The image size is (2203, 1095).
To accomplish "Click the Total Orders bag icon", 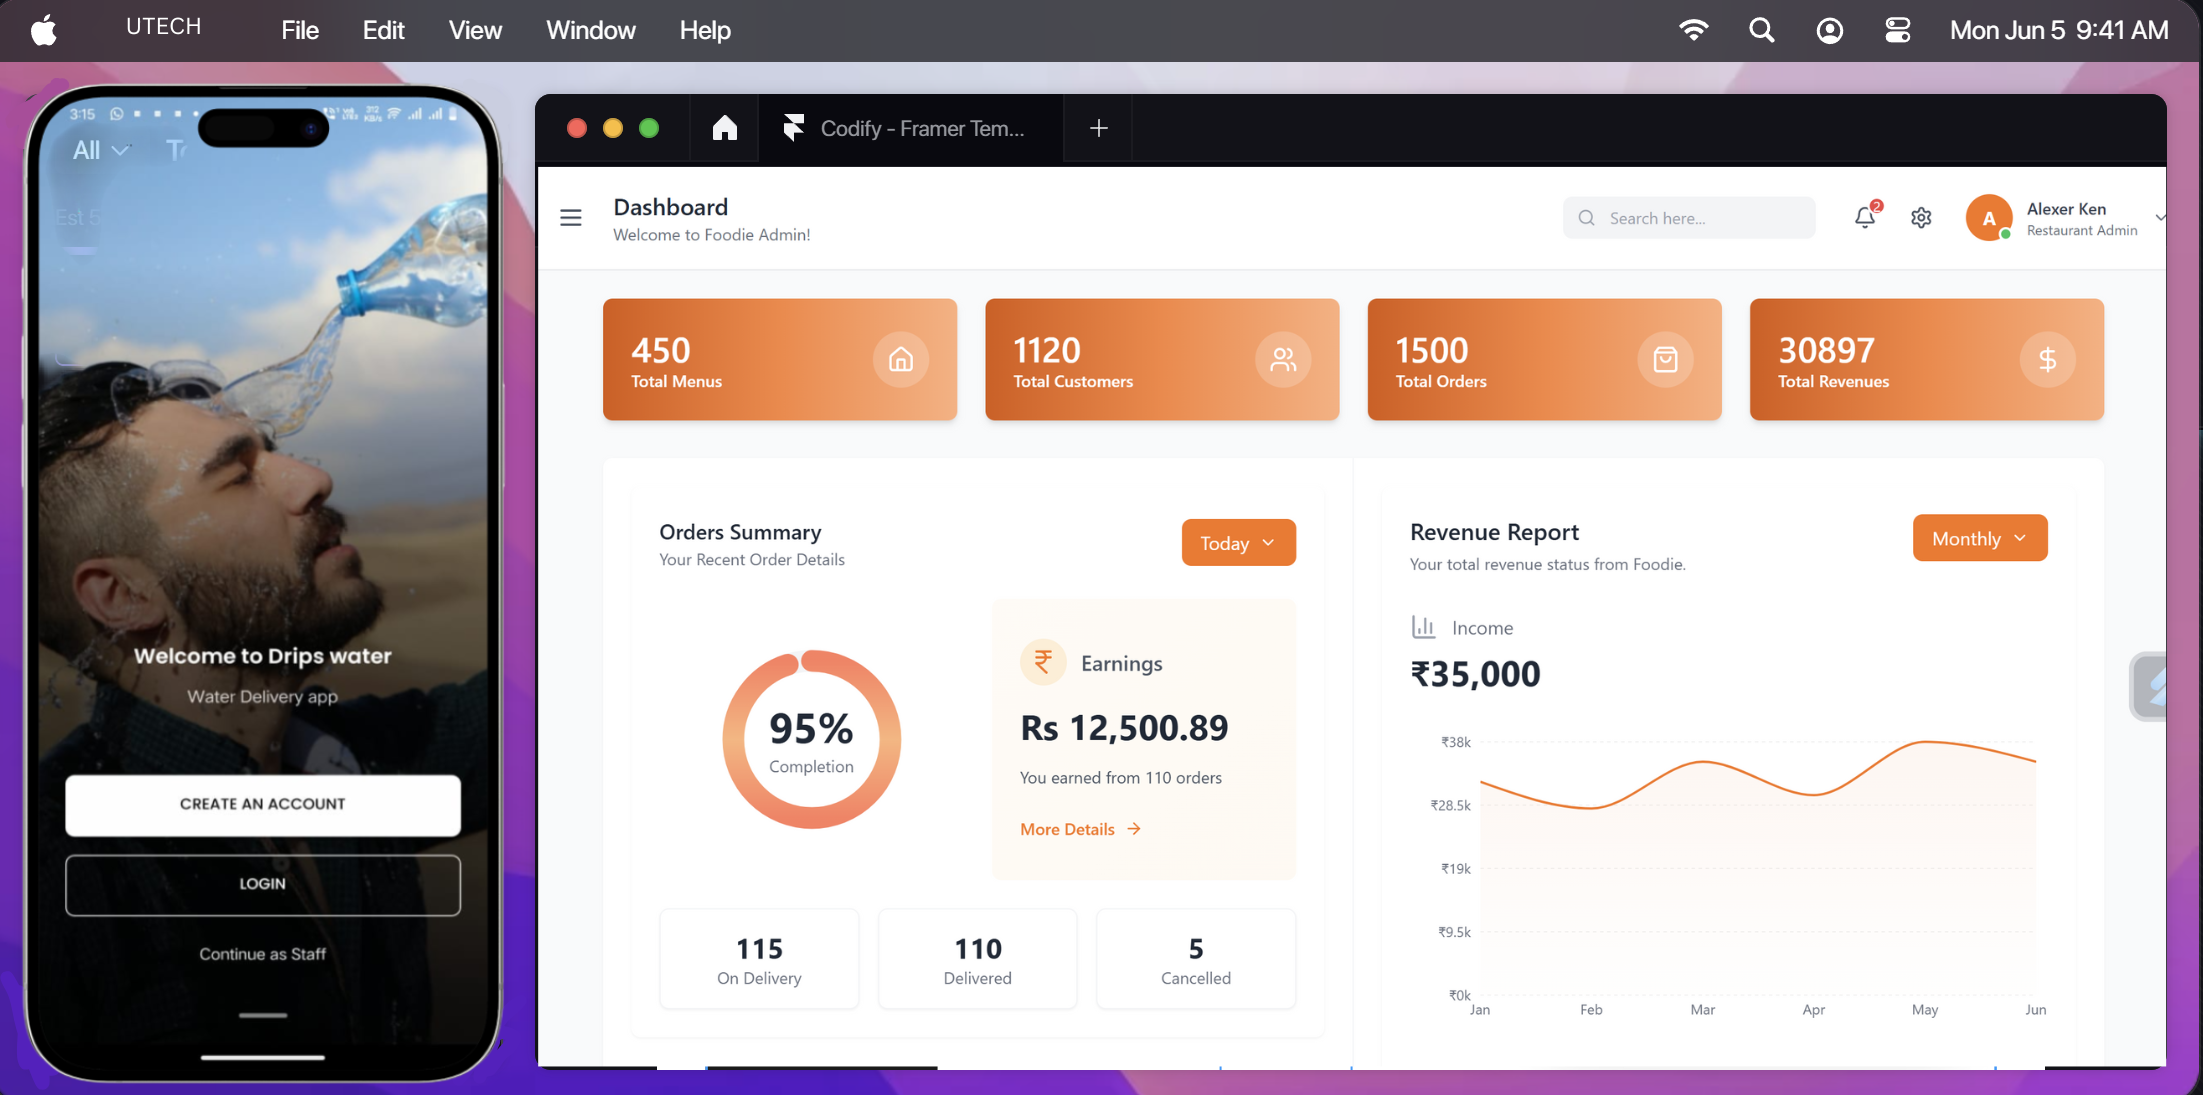I will click(x=1665, y=359).
